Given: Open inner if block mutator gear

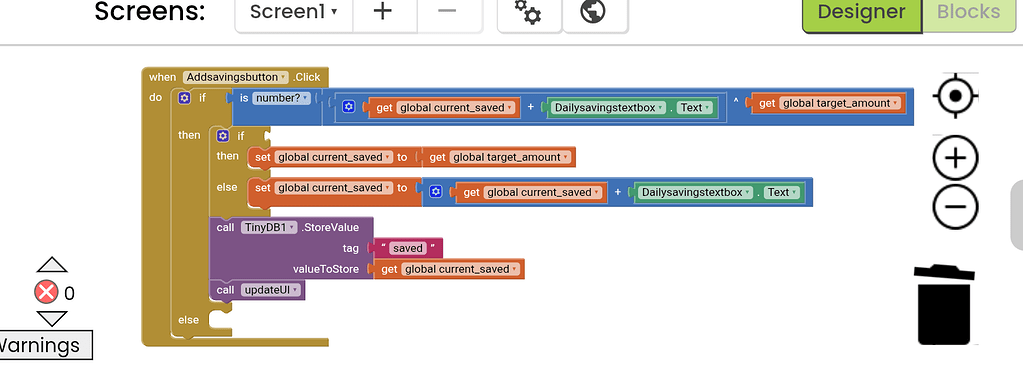Looking at the screenshot, I should 223,136.
